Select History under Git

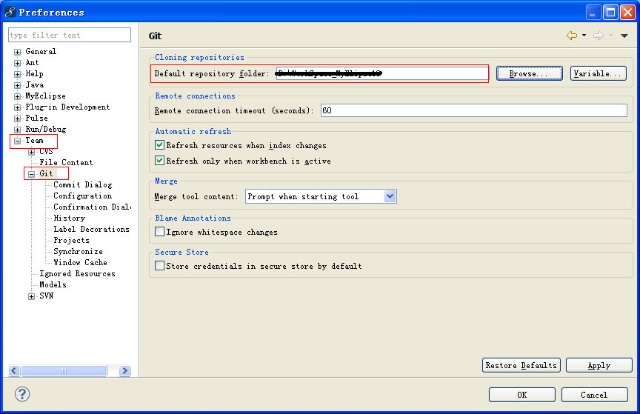pos(69,218)
